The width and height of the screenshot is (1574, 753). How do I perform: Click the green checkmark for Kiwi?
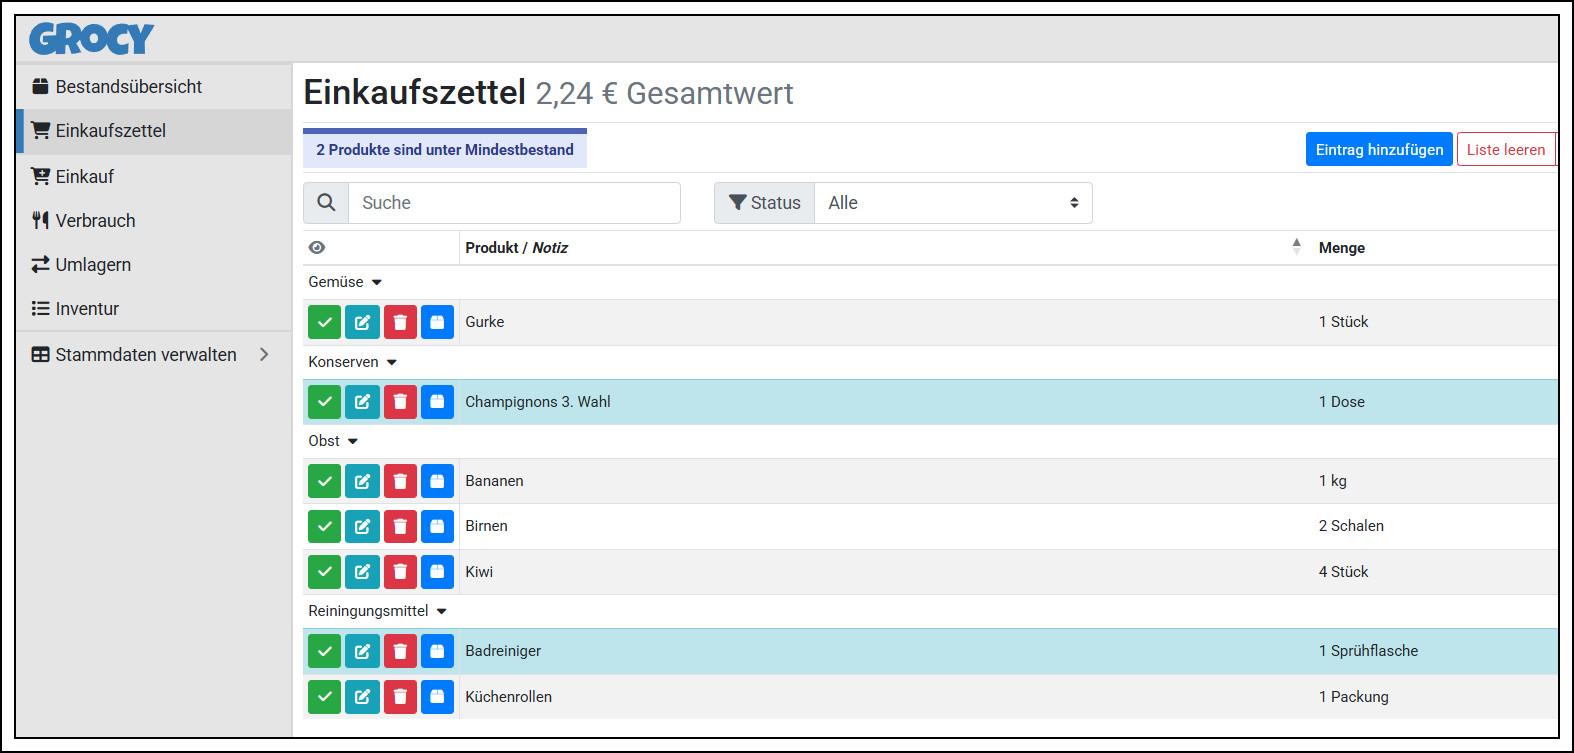click(x=324, y=572)
